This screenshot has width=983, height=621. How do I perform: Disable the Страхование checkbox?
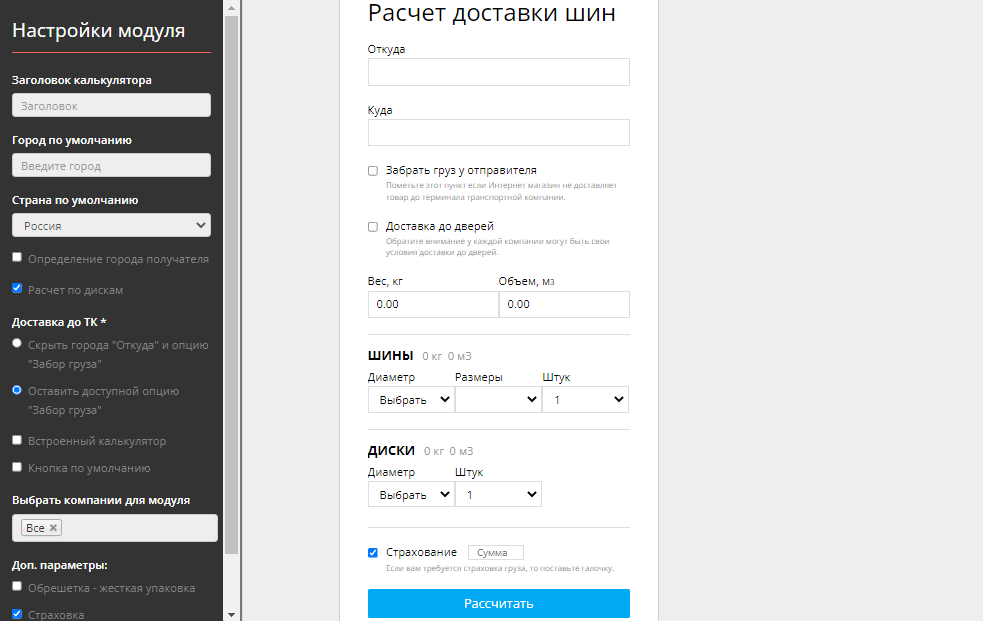[372, 551]
